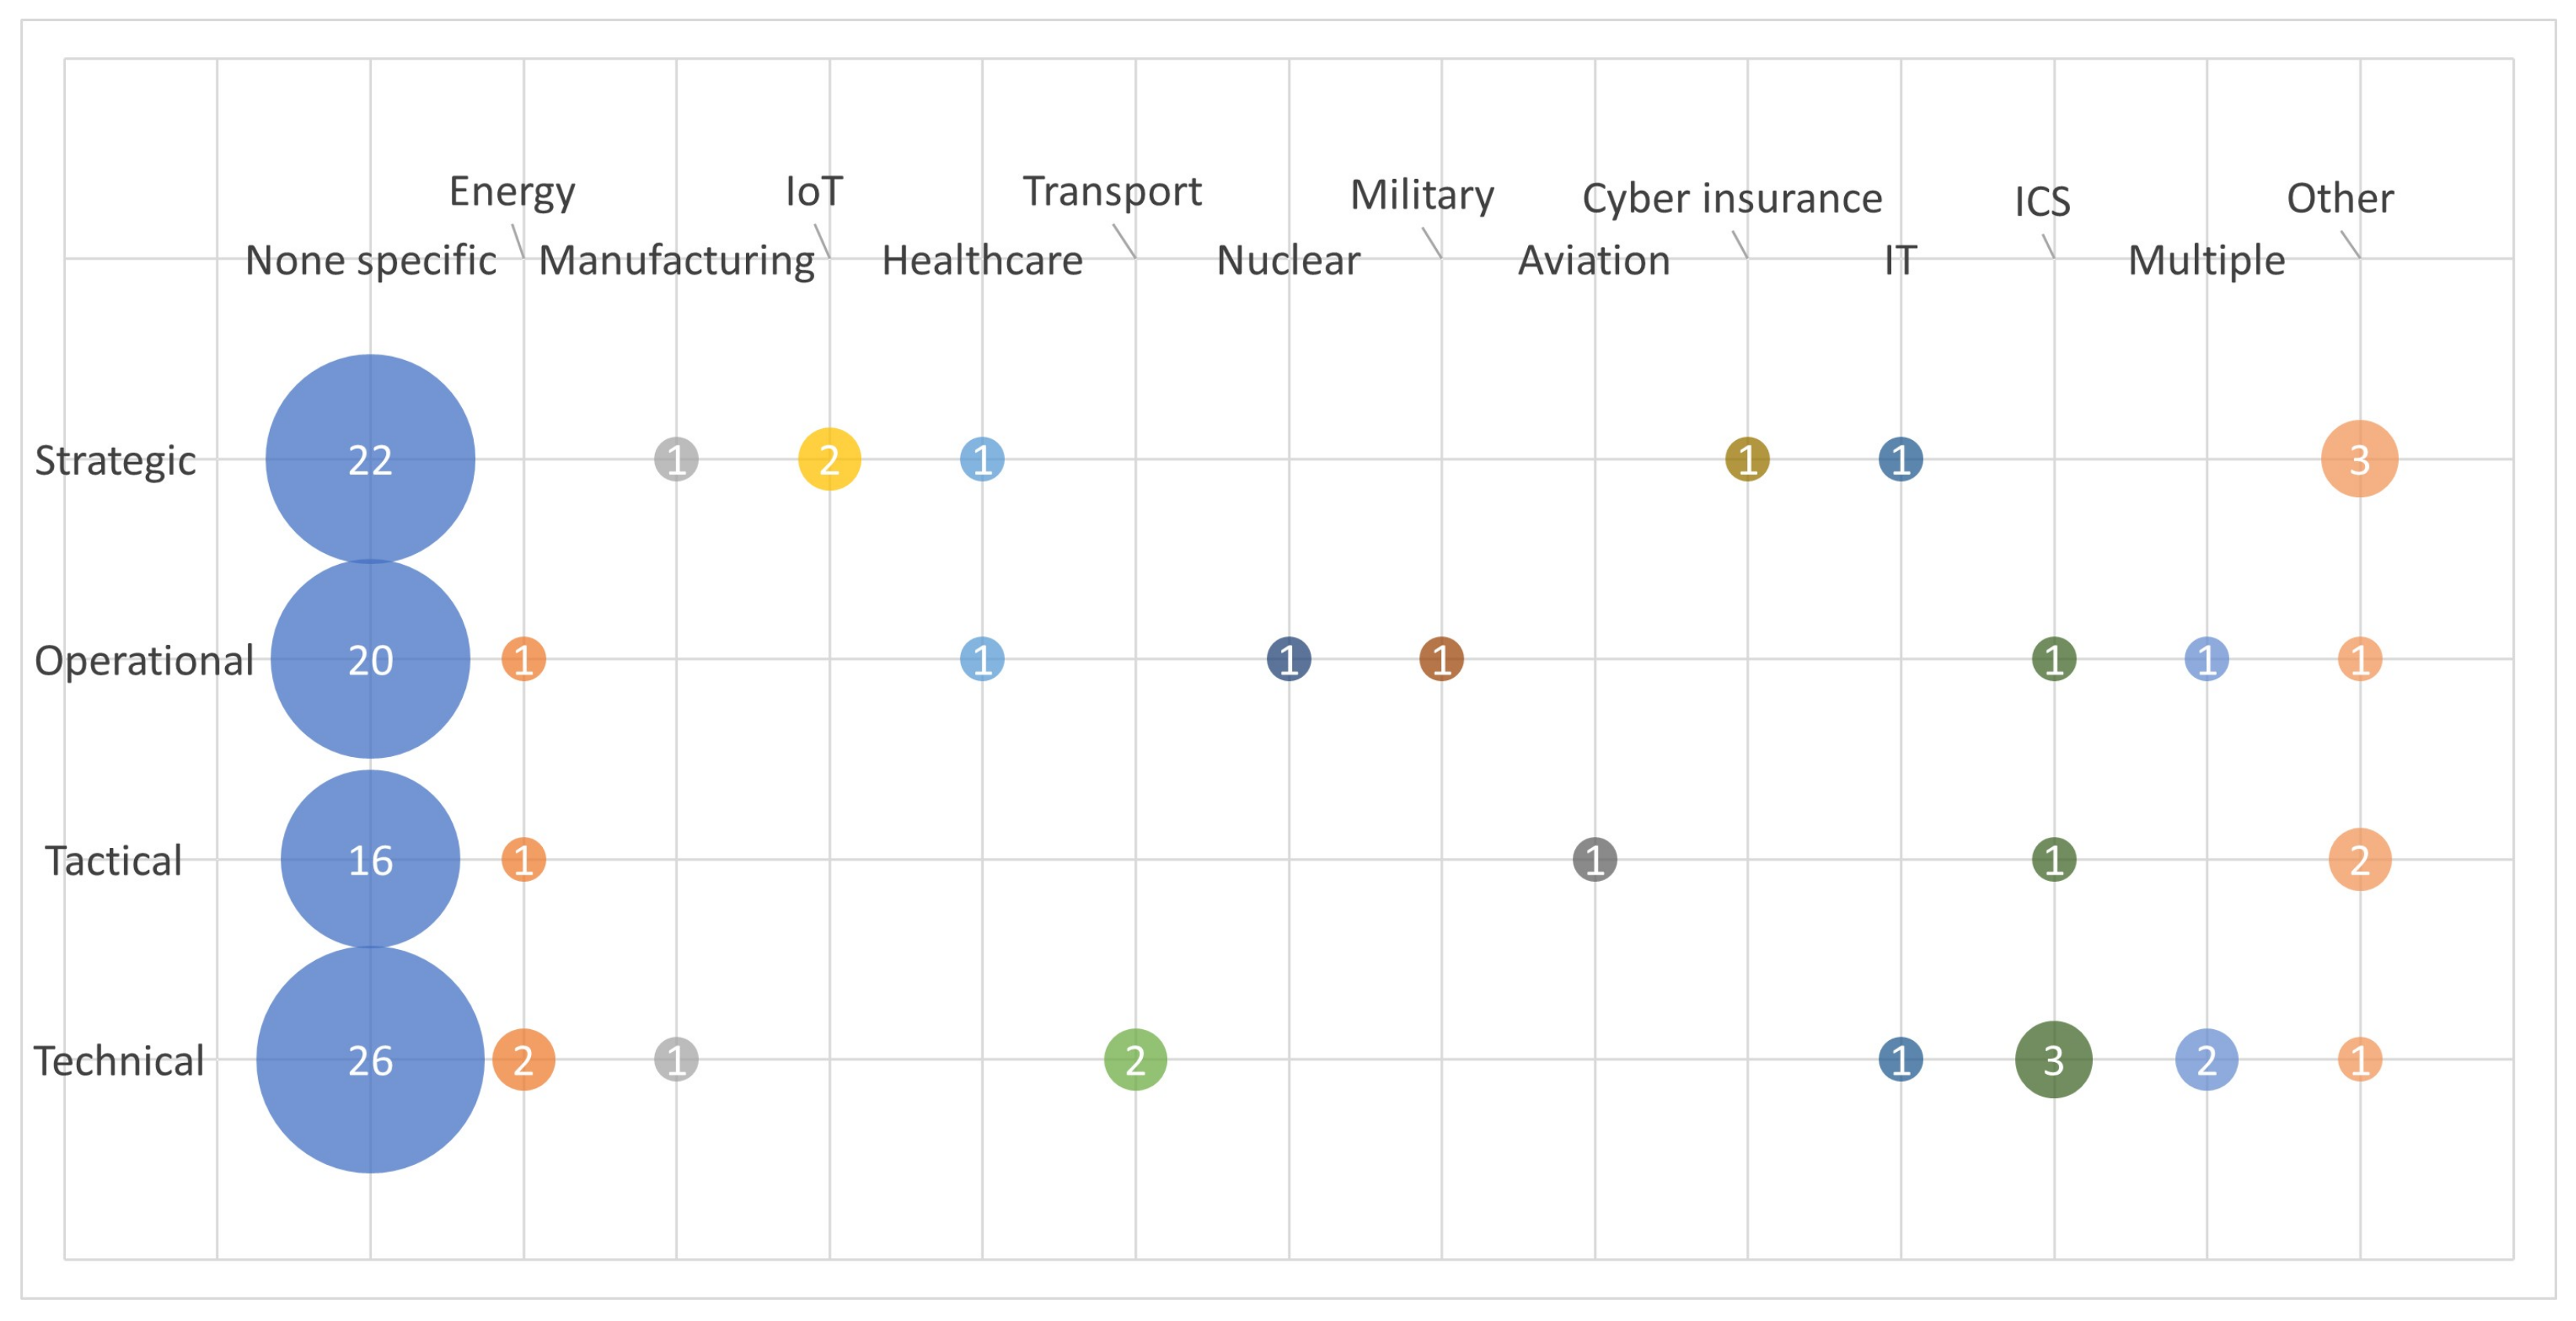Click the Manufacturing column label

pos(677,260)
